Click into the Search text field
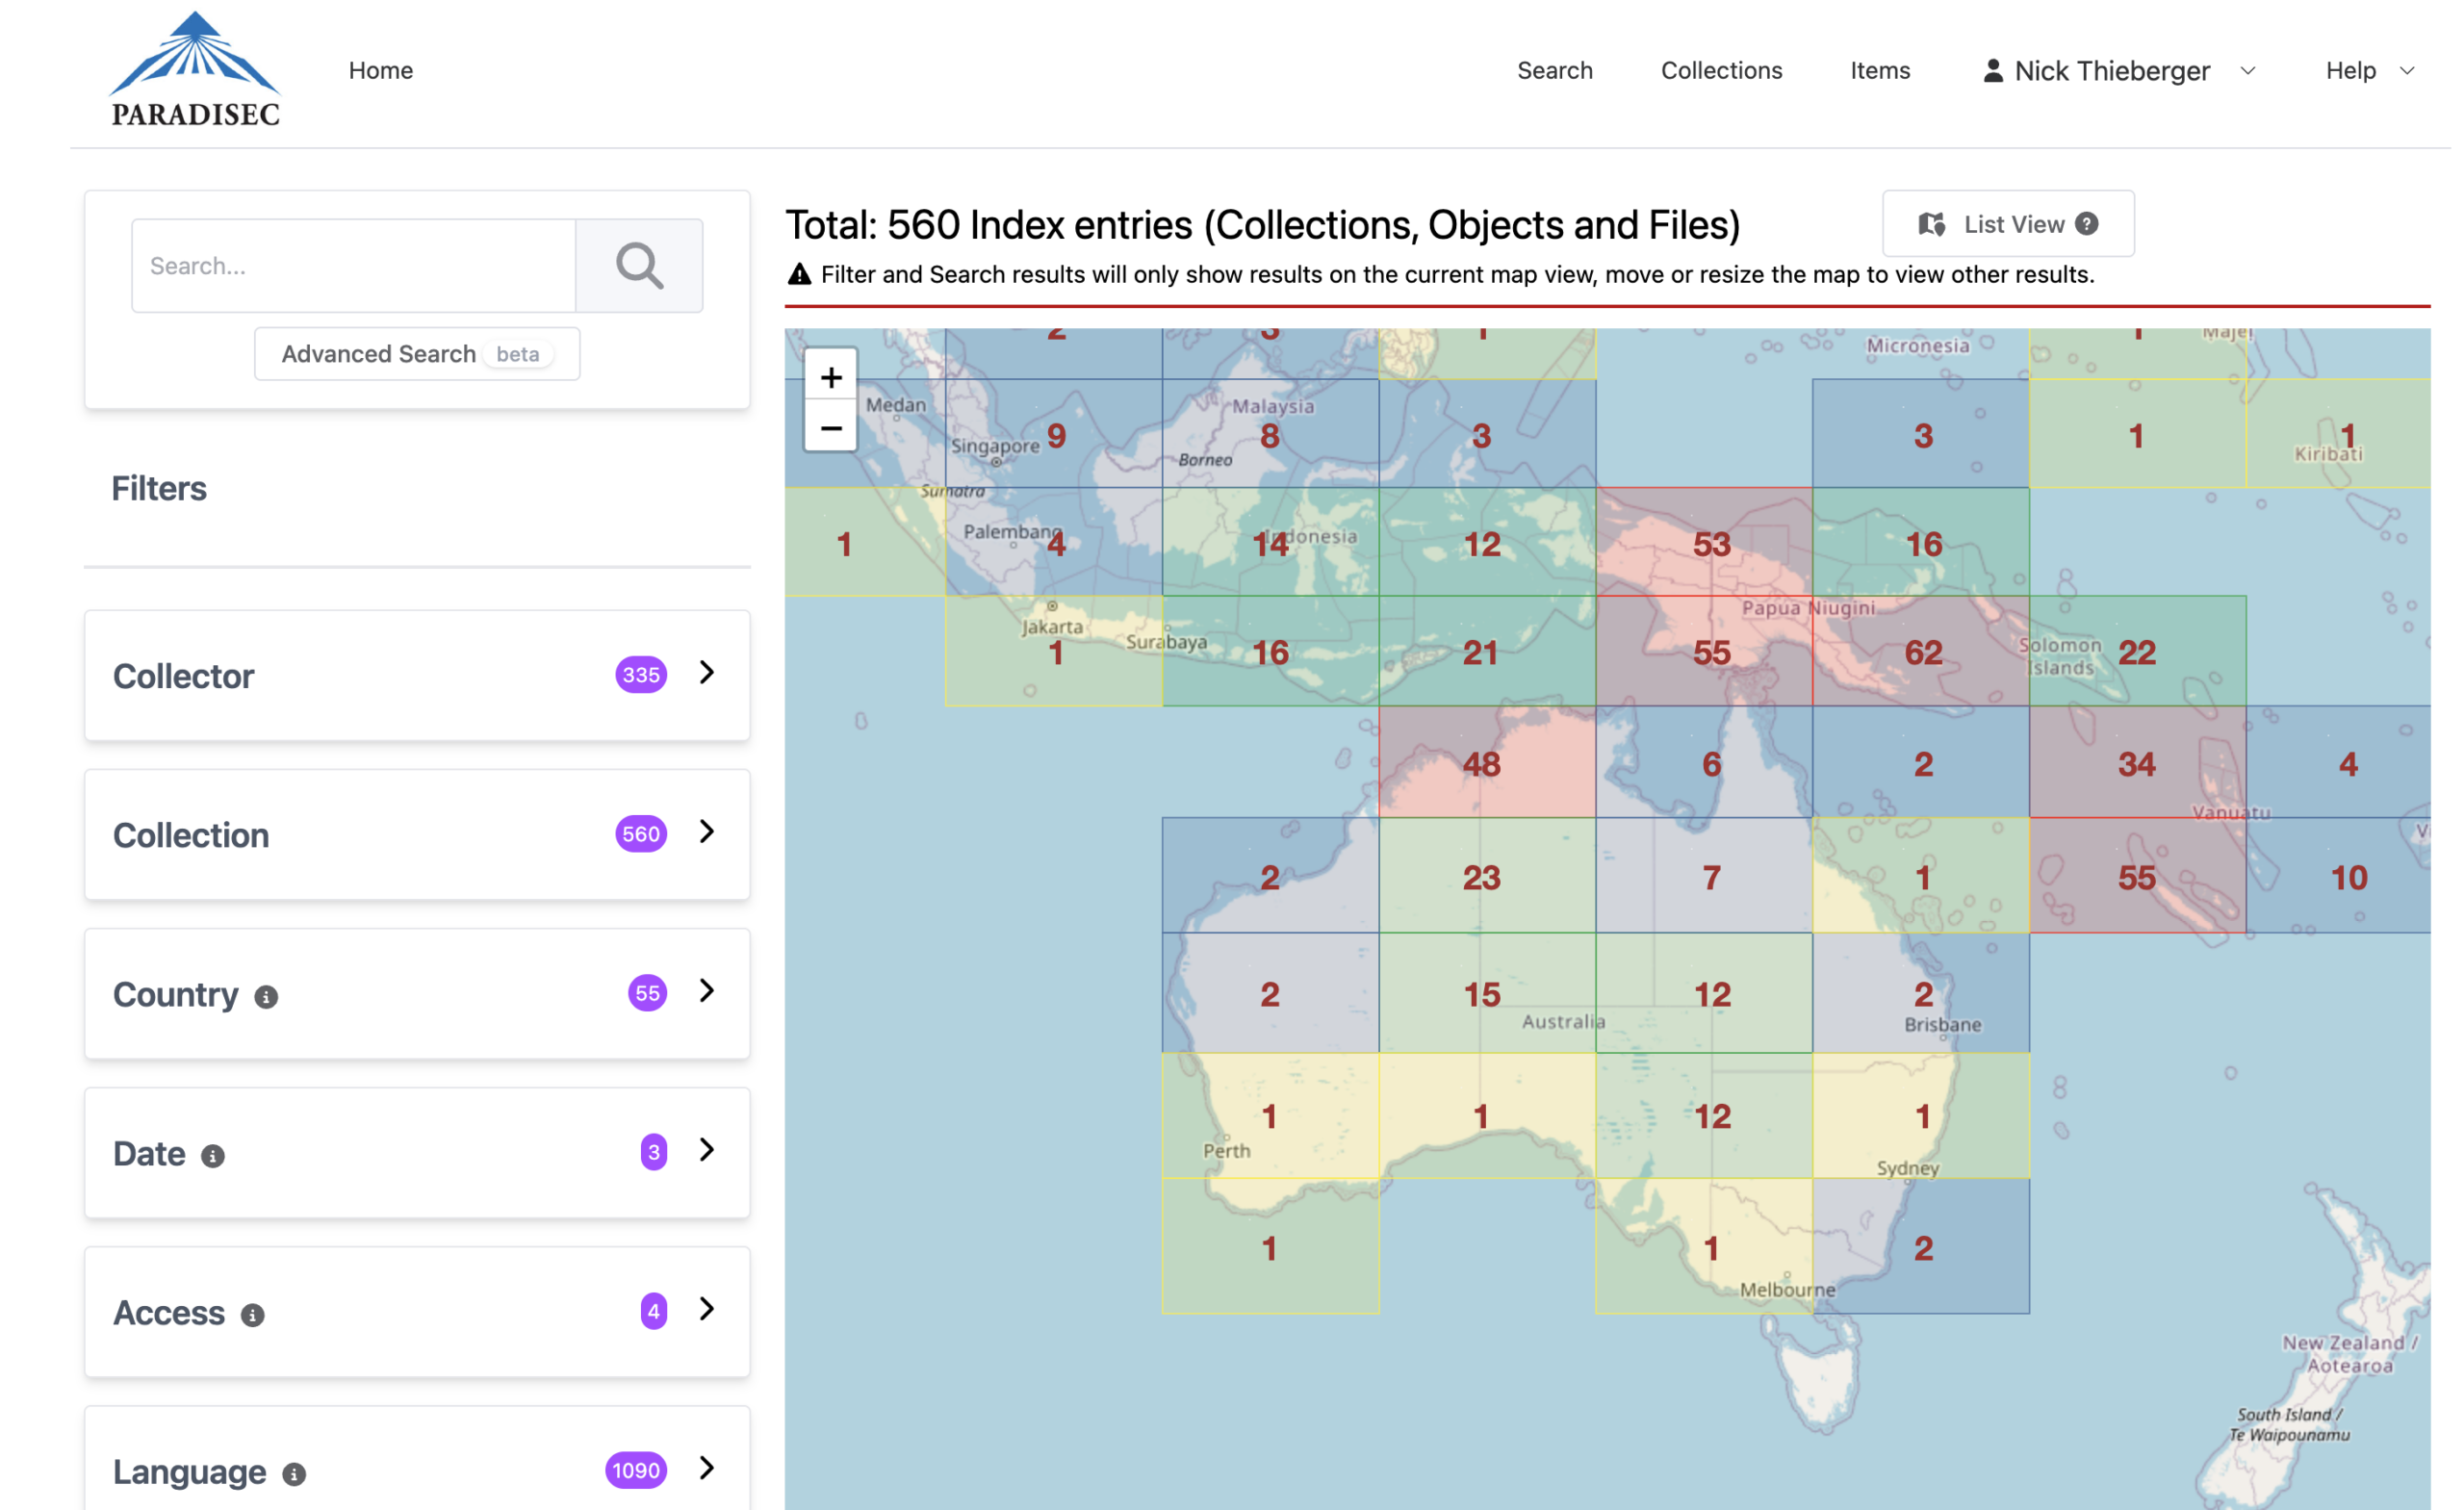Screen dimensions: 2464x1510 354,266
